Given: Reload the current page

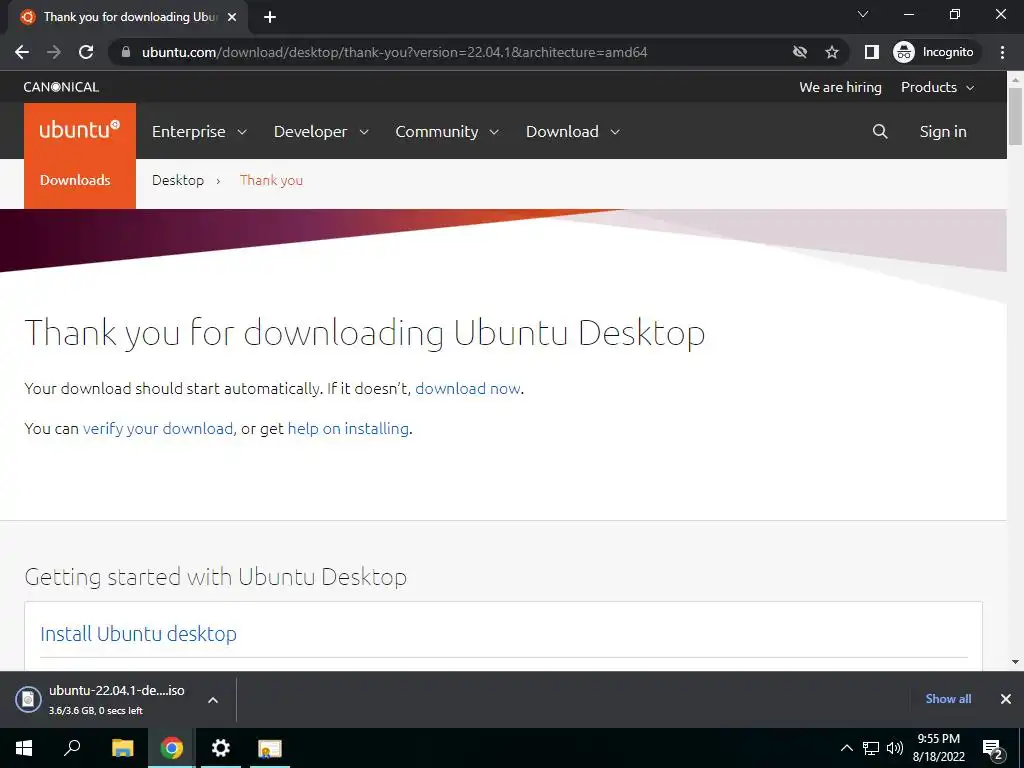Looking at the screenshot, I should (86, 52).
